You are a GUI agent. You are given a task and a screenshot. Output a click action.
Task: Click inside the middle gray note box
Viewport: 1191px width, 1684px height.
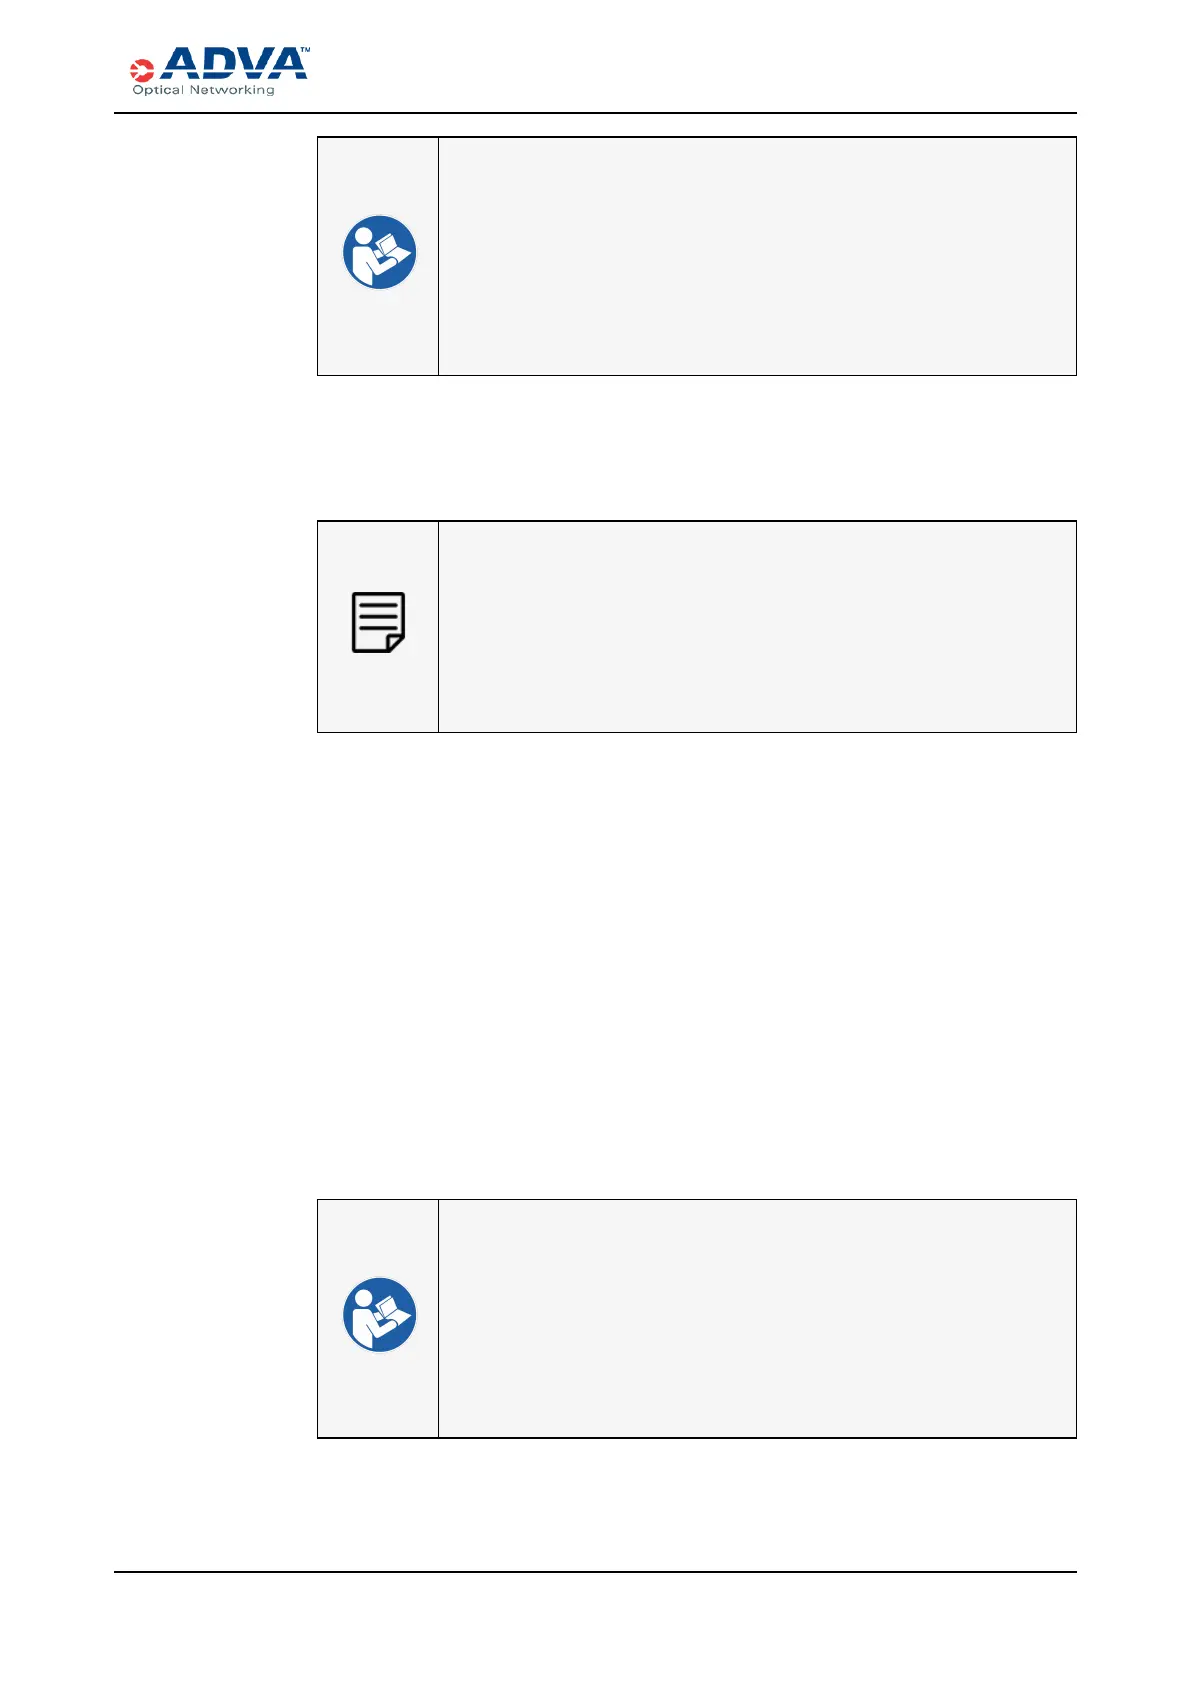[757, 626]
